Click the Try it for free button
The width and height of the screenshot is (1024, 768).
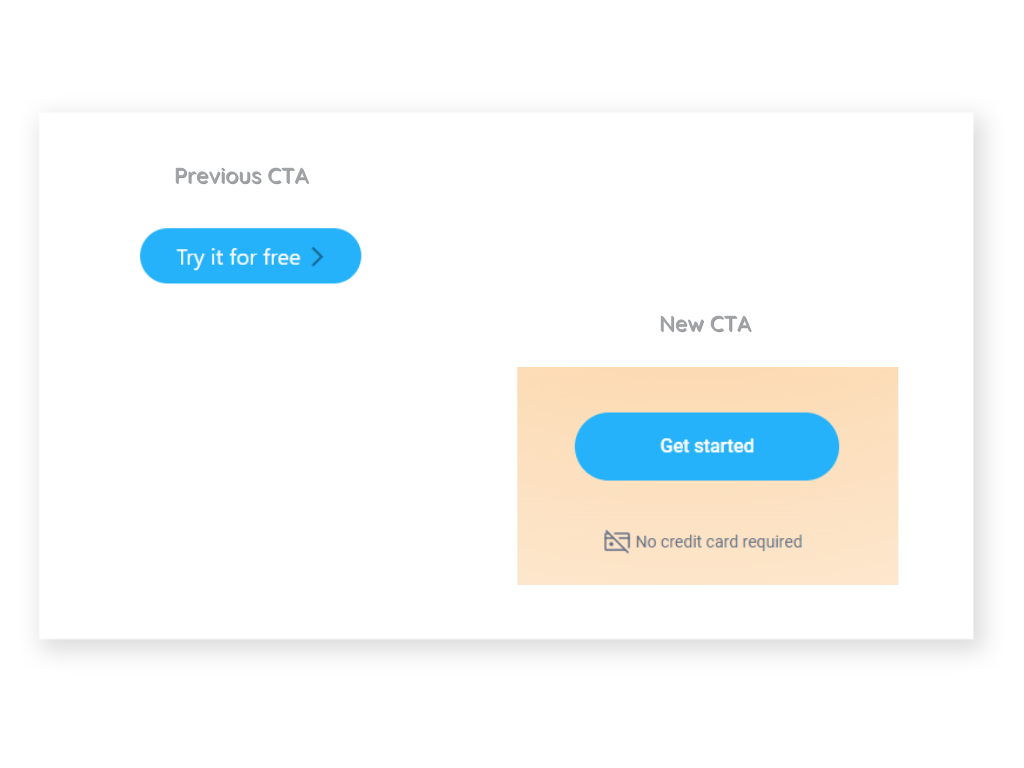click(250, 256)
